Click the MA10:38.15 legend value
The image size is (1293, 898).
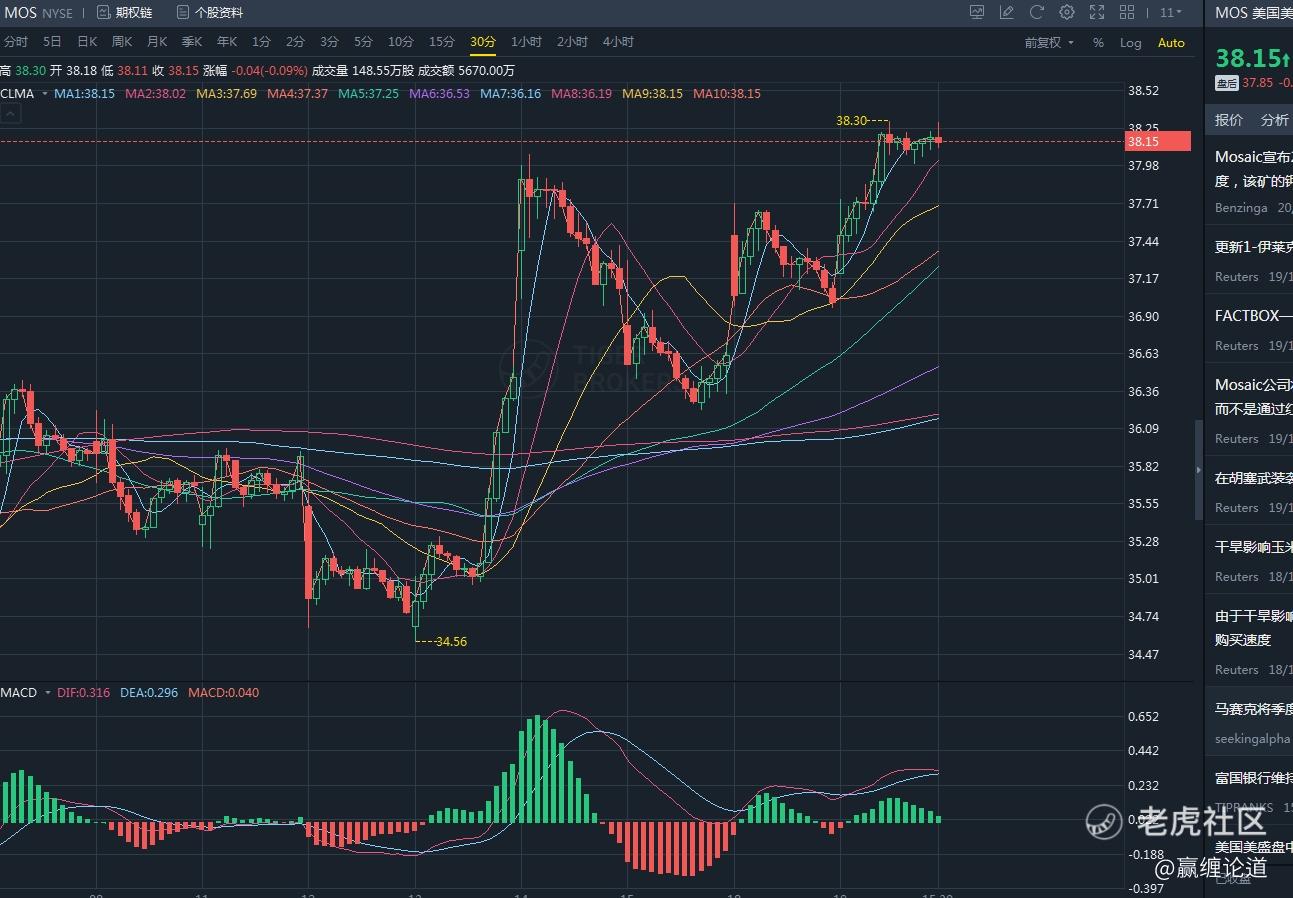click(726, 93)
